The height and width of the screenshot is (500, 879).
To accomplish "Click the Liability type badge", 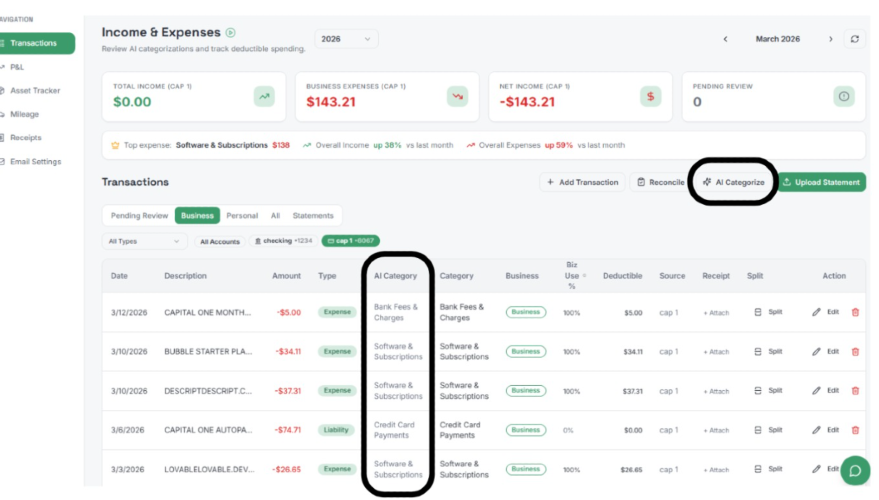I will tap(336, 430).
